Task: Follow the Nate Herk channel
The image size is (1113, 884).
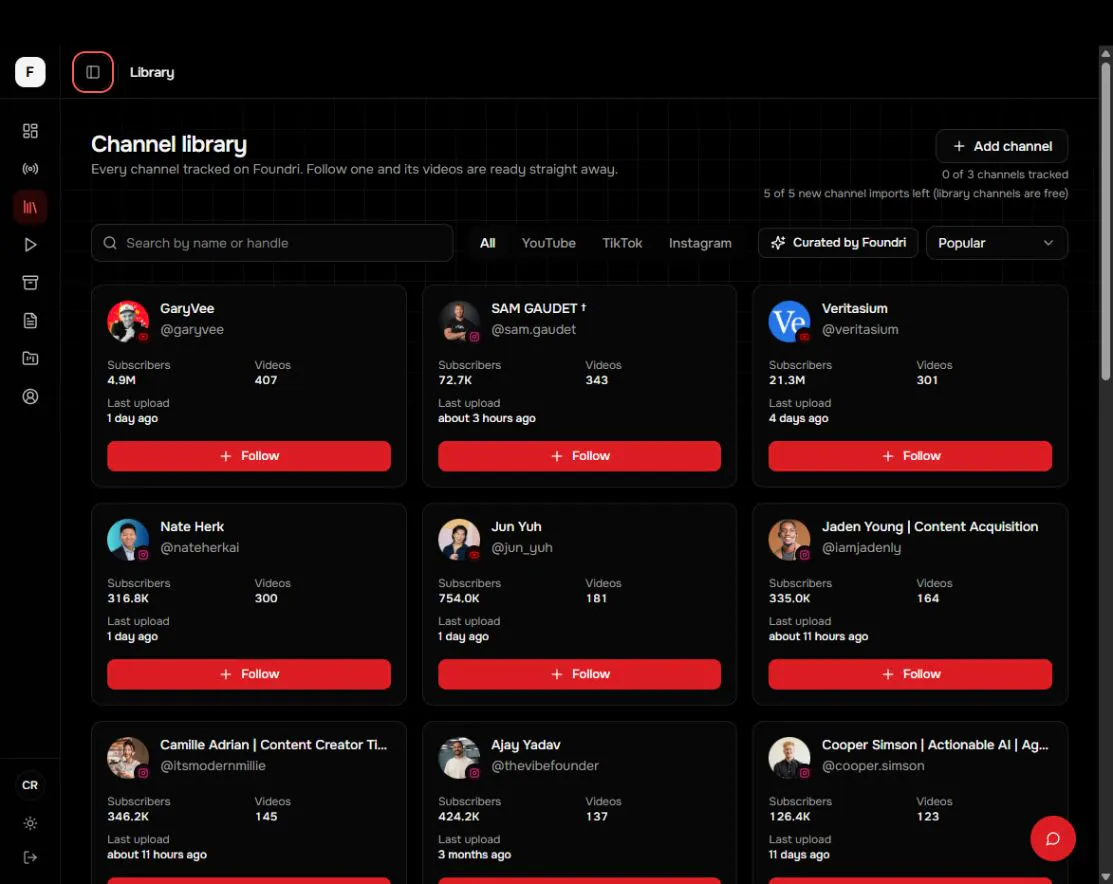Action: [248, 674]
